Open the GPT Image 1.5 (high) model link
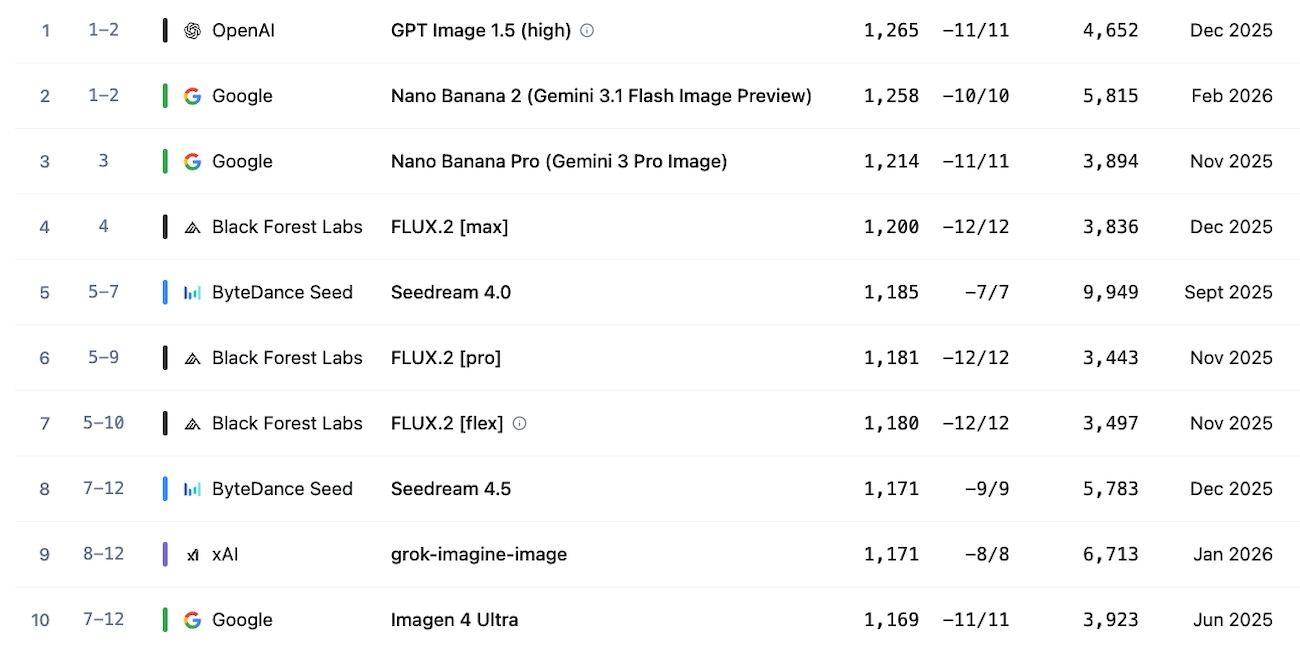This screenshot has width=1300, height=648. tap(480, 31)
